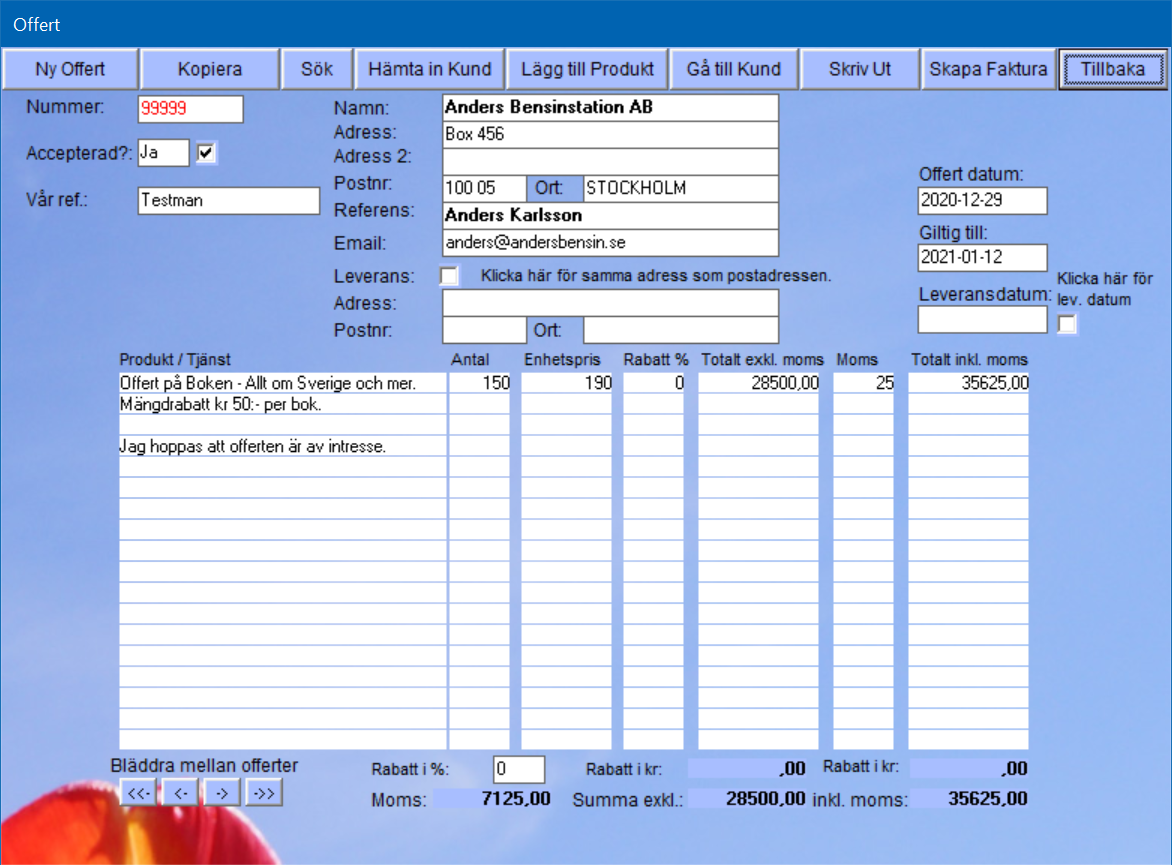
Task: Copy the offer using Kopiera
Action: pyautogui.click(x=210, y=69)
